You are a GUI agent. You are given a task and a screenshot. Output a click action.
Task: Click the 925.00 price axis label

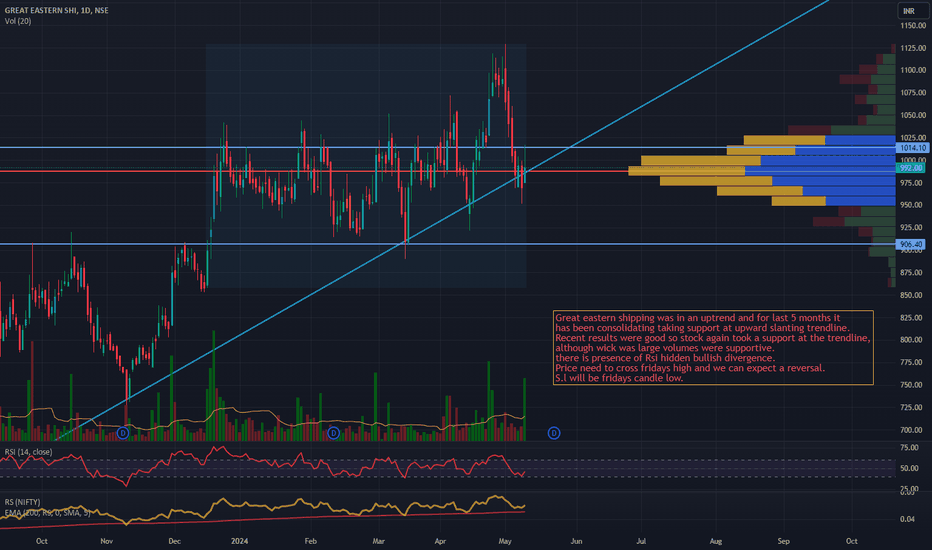tap(913, 228)
